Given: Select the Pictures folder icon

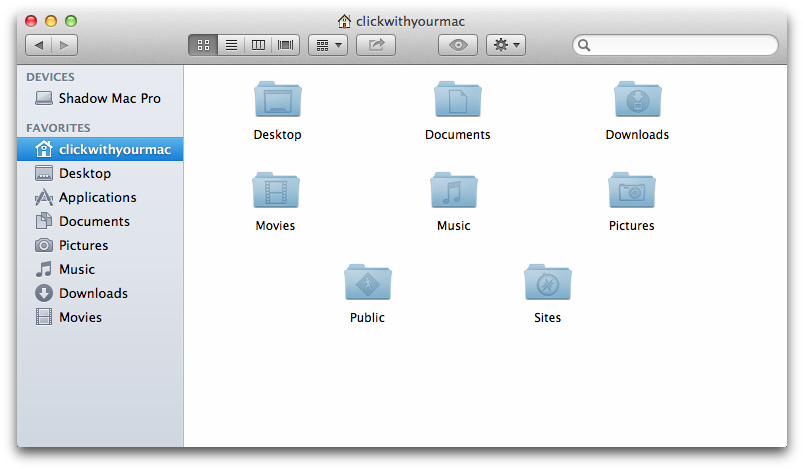Looking at the screenshot, I should (x=631, y=190).
